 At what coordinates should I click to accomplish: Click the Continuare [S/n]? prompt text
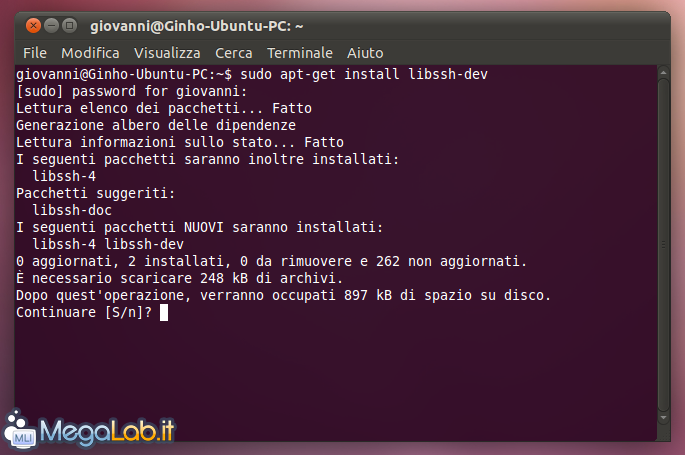pyautogui.click(x=84, y=313)
